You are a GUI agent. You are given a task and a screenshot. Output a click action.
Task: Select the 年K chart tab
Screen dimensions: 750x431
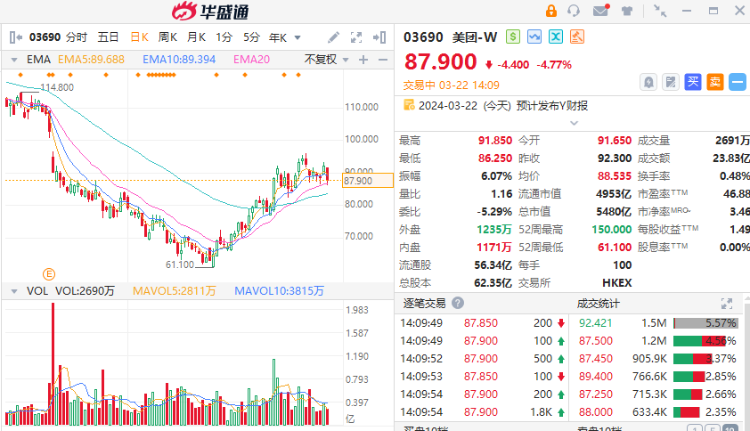coord(278,37)
